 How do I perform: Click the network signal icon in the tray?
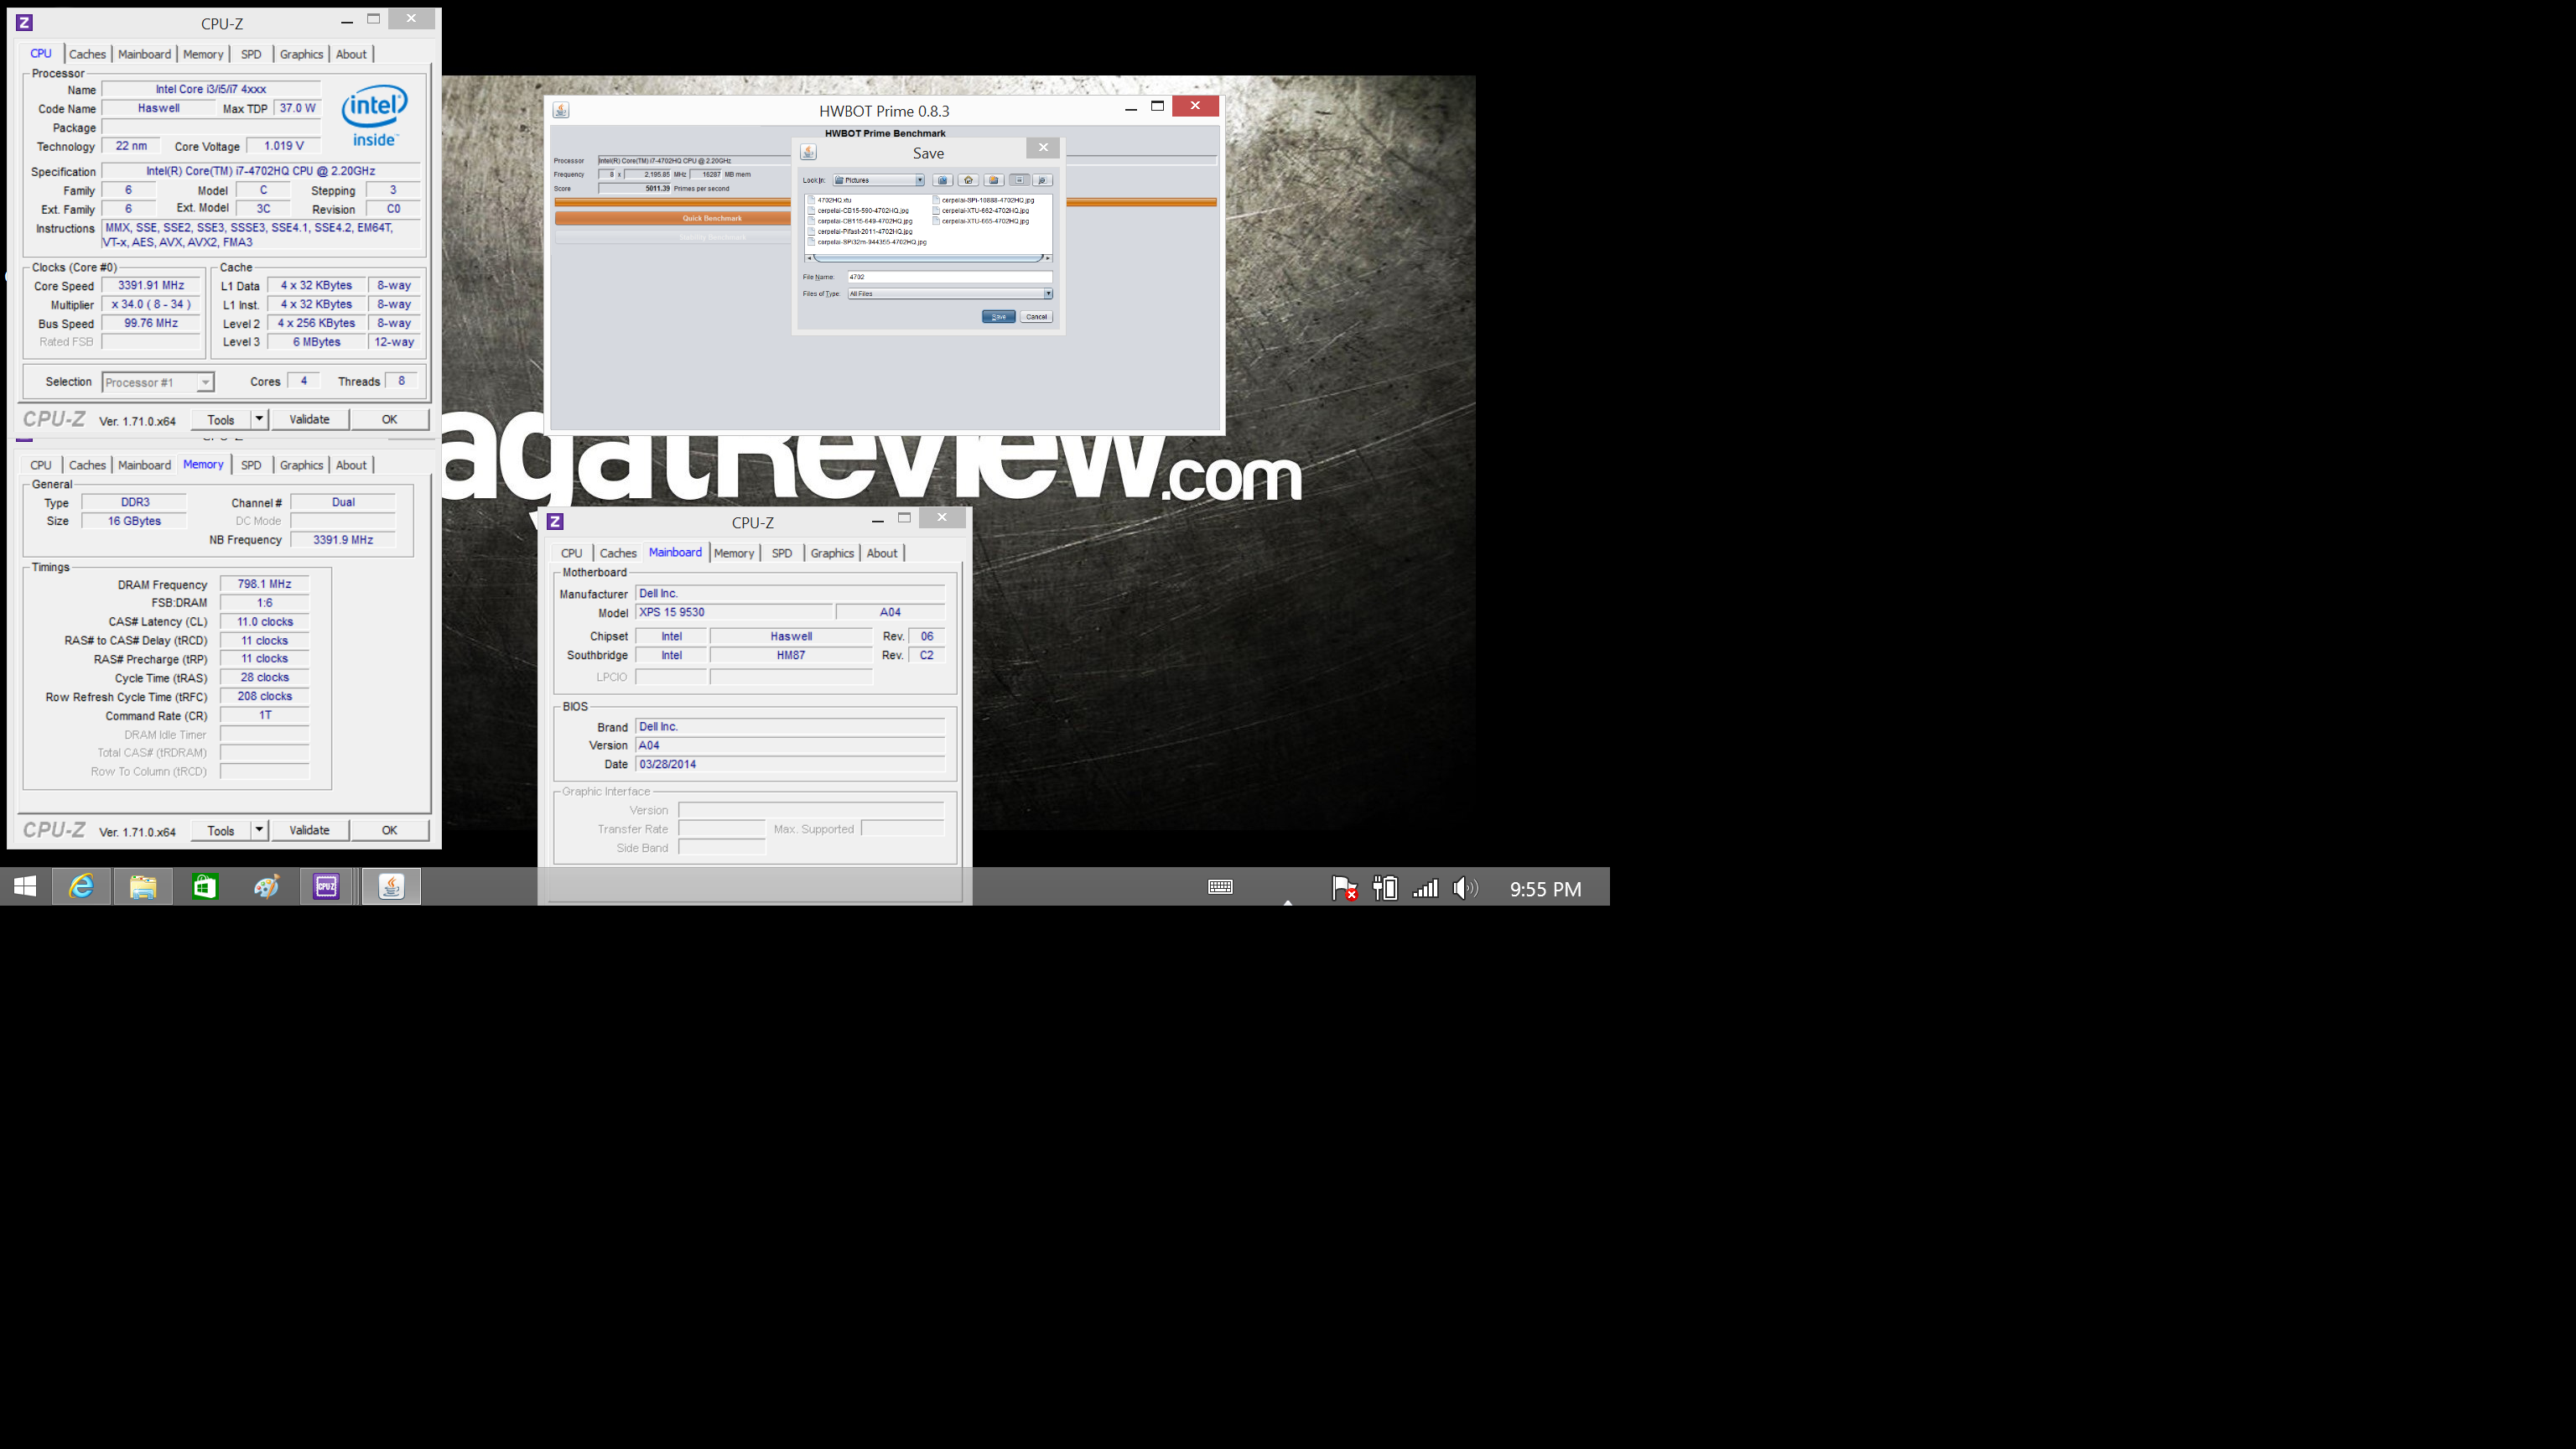[x=1425, y=888]
